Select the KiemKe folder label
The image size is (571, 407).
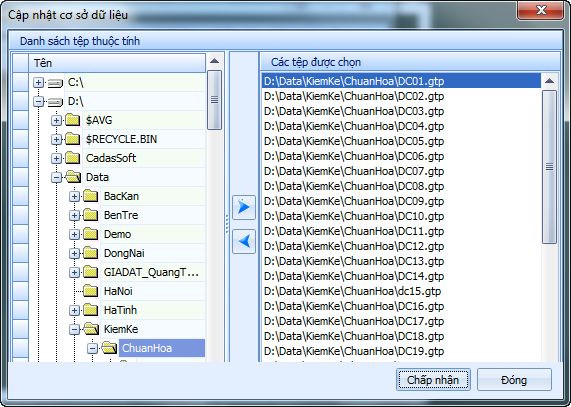tap(121, 329)
